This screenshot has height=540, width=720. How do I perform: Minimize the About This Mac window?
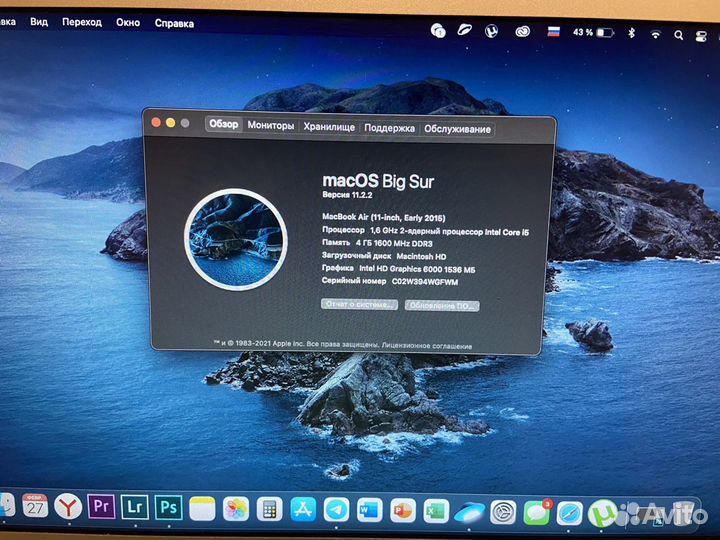(170, 123)
